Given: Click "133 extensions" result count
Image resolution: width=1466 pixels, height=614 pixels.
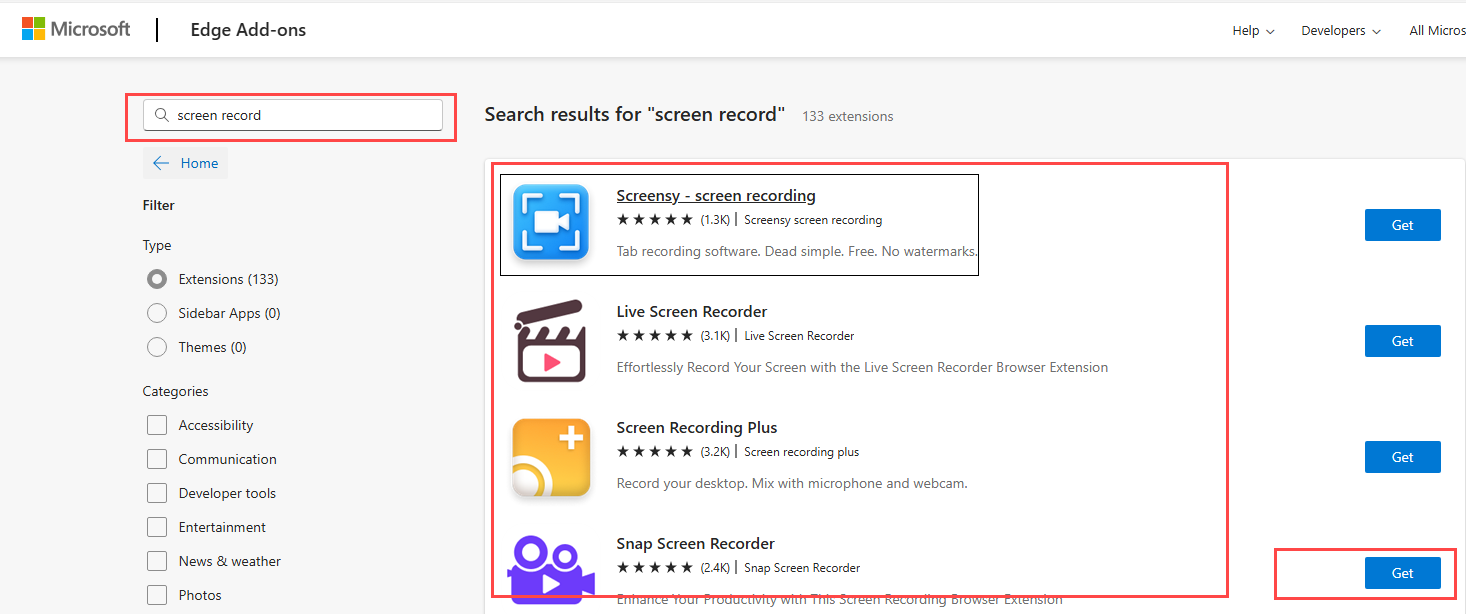Looking at the screenshot, I should (x=848, y=116).
